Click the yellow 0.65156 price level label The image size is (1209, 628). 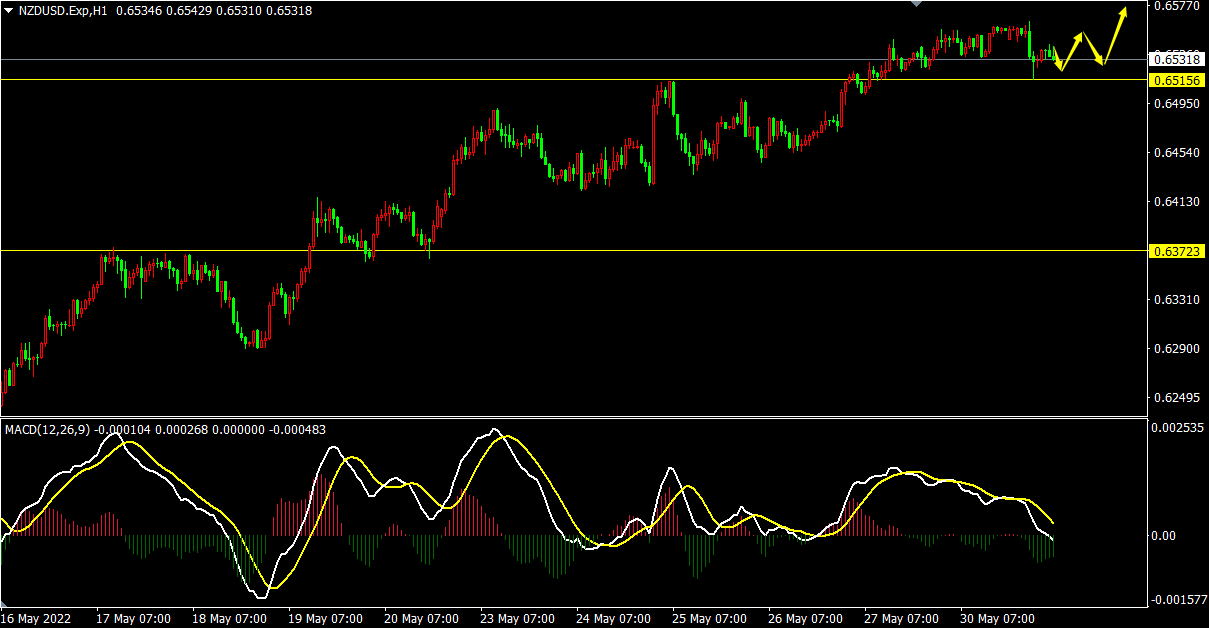1175,80
